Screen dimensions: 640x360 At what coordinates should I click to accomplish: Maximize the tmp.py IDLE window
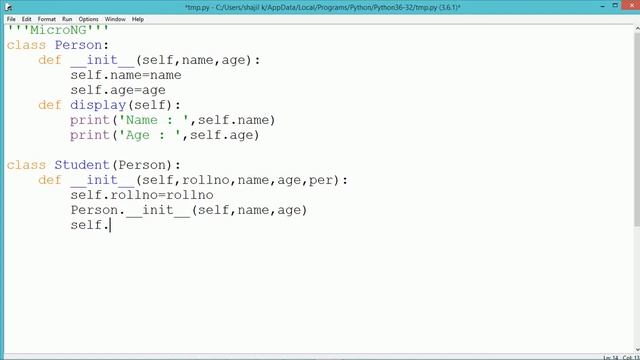click(615, 6)
